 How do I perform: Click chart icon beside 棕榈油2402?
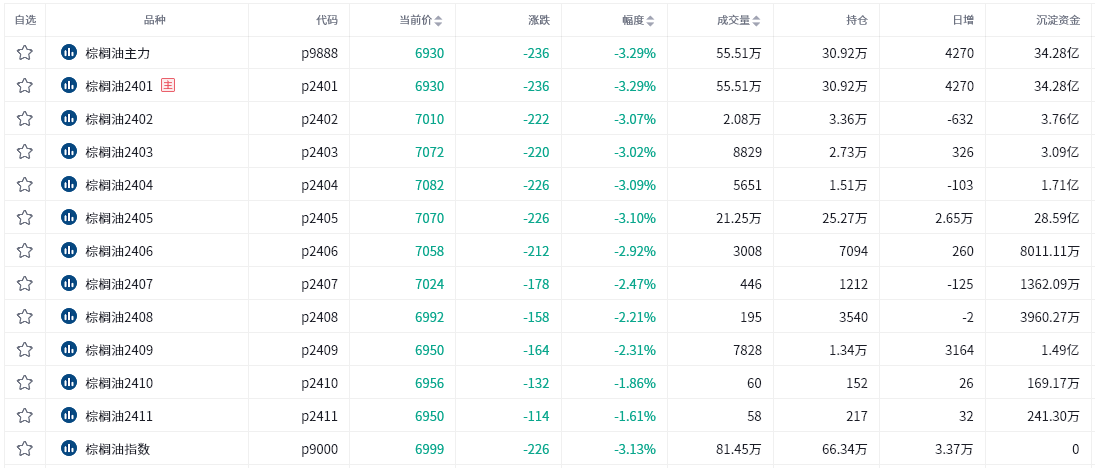click(x=69, y=118)
